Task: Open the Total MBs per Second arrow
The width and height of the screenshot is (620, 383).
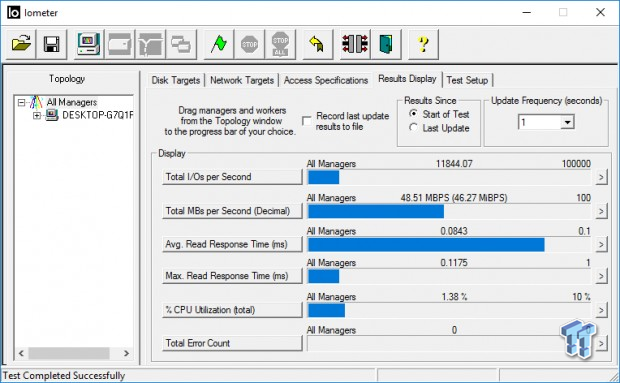Action: pyautogui.click(x=601, y=211)
